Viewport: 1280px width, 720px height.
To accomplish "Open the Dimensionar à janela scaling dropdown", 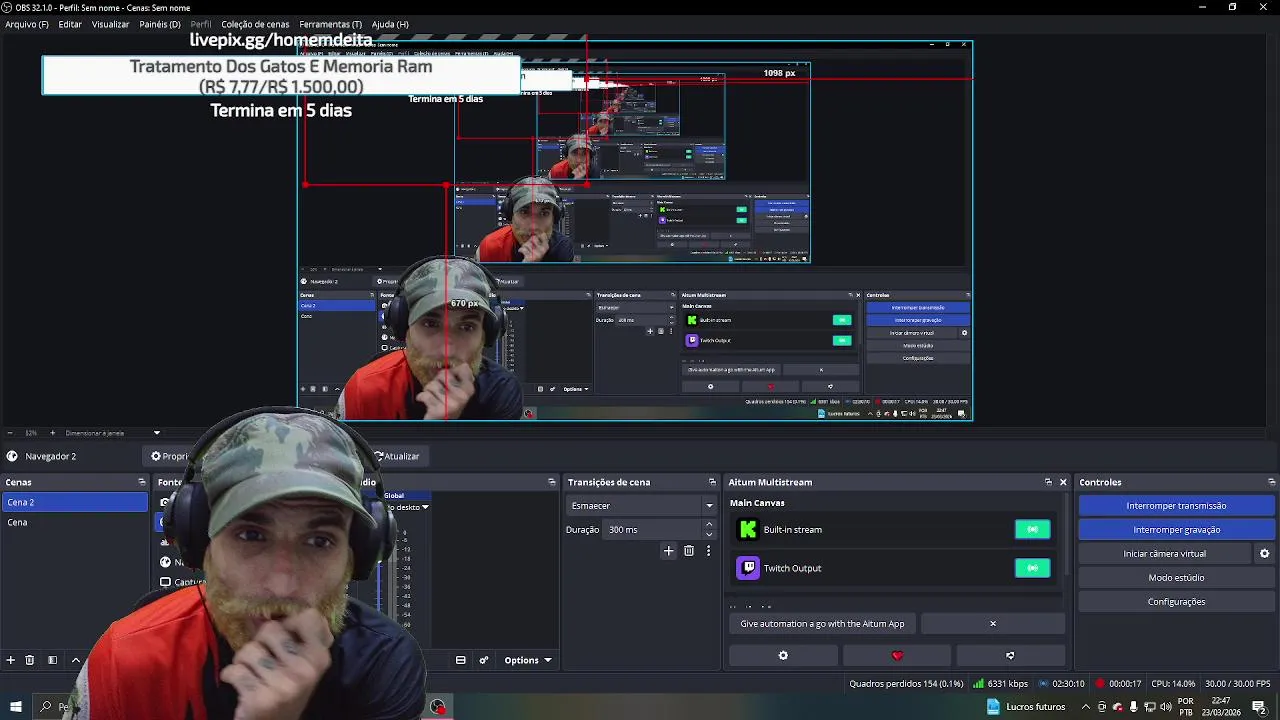I will [x=113, y=433].
